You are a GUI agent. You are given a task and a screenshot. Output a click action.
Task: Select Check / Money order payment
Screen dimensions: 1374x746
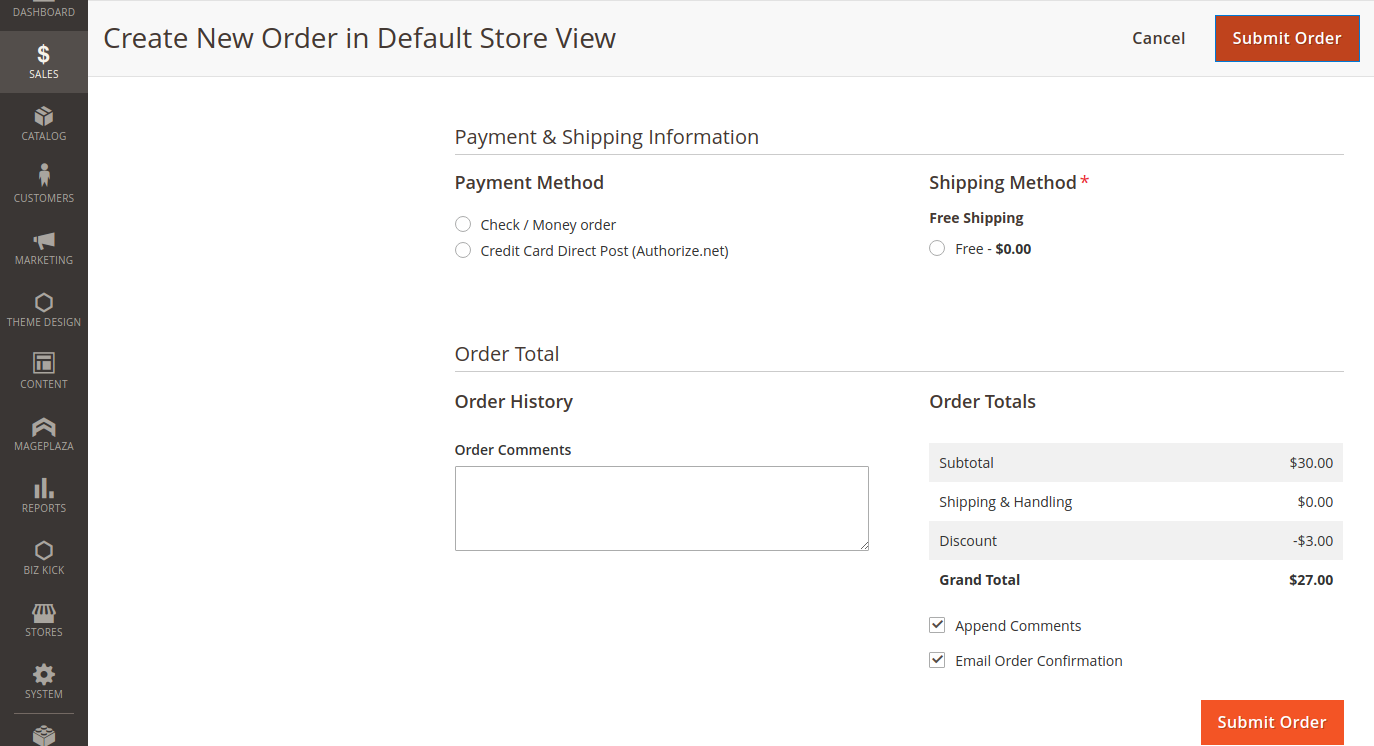coord(463,224)
